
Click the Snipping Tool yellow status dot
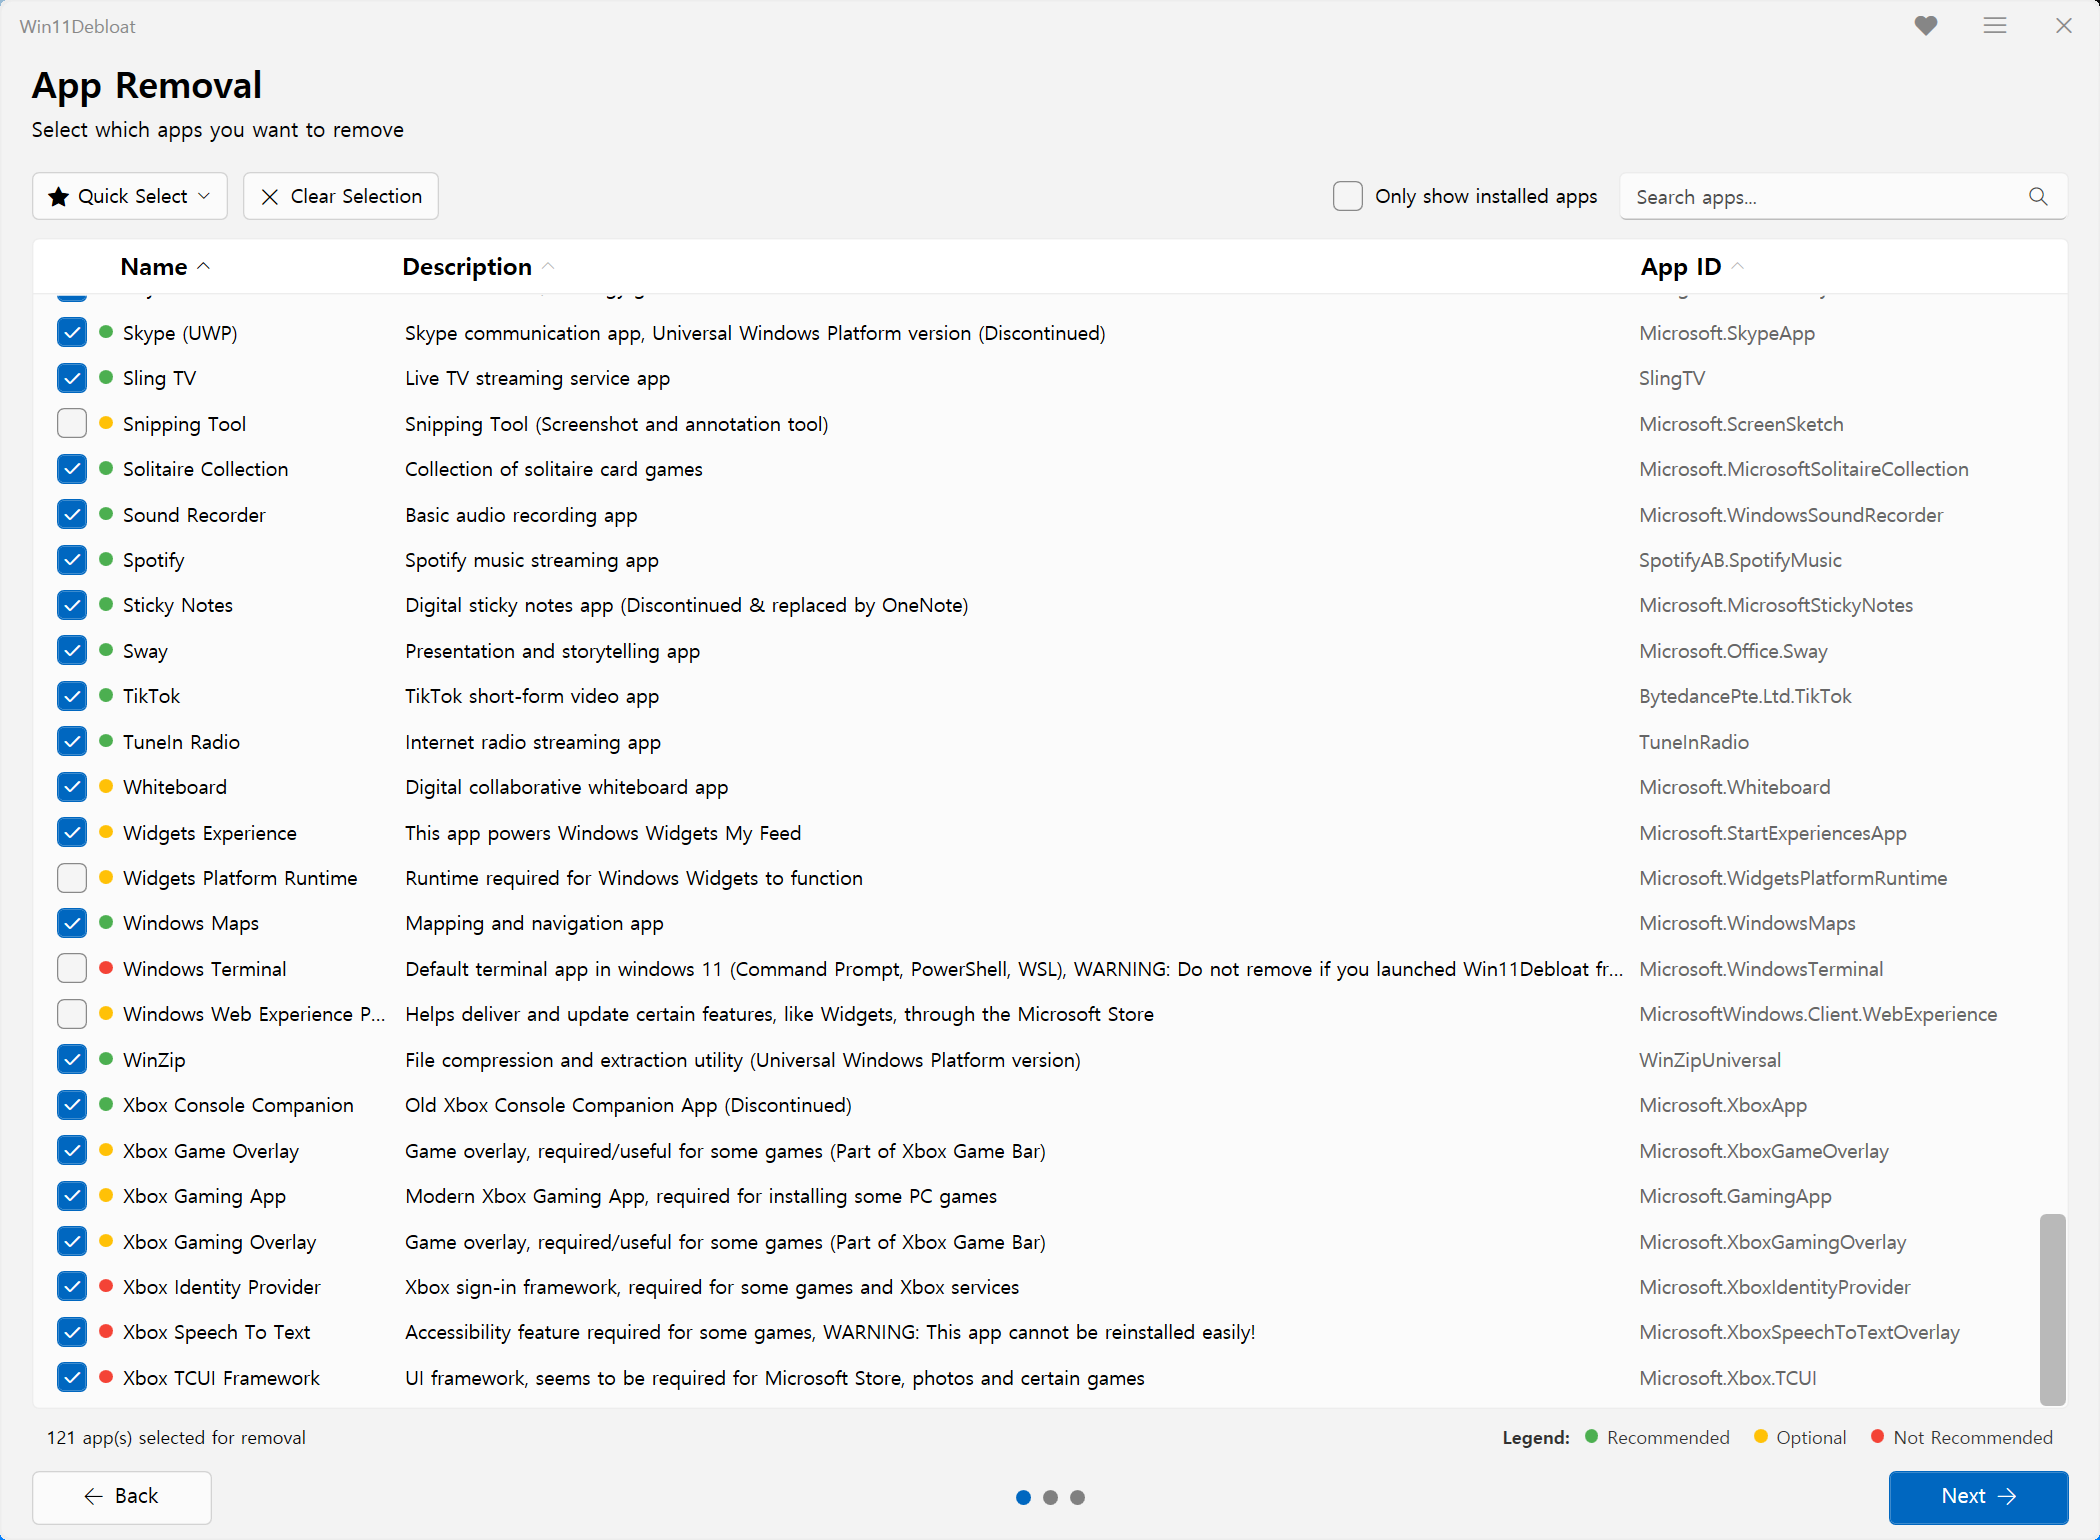click(x=106, y=423)
